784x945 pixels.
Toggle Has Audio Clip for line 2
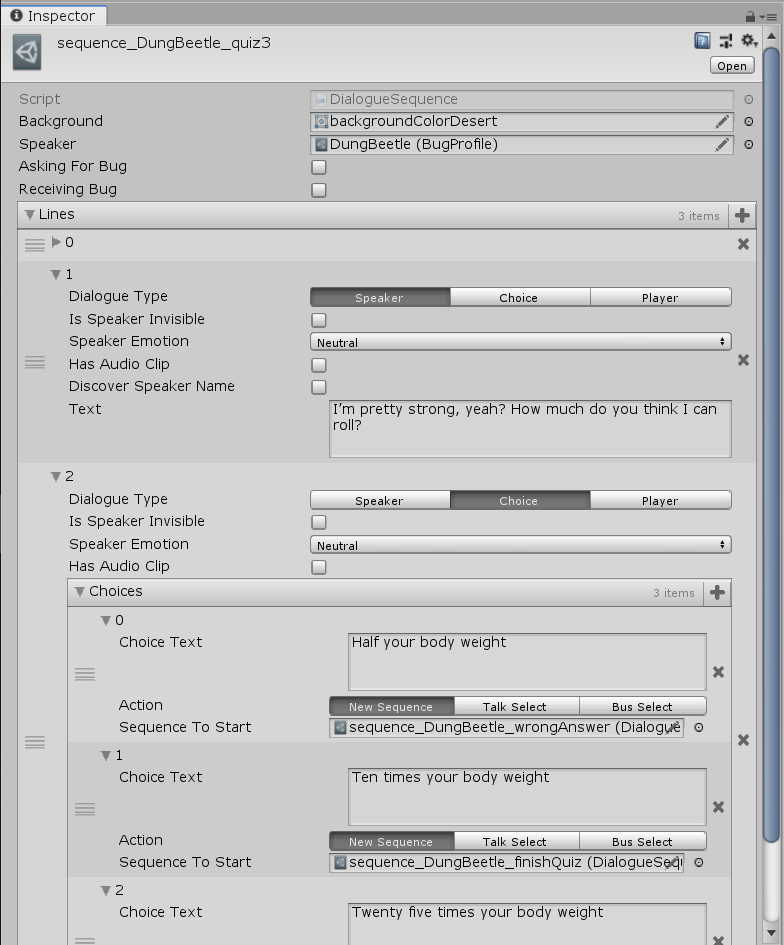[319, 567]
